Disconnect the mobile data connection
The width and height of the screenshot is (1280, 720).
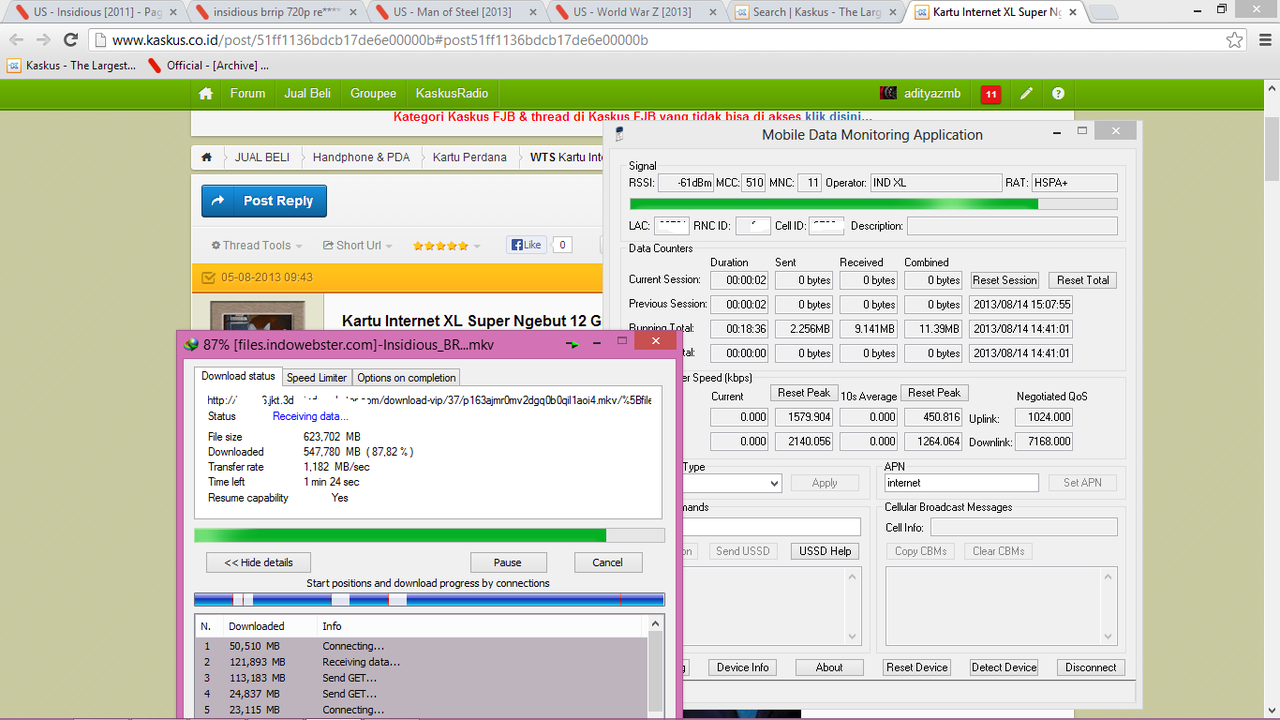(1090, 667)
